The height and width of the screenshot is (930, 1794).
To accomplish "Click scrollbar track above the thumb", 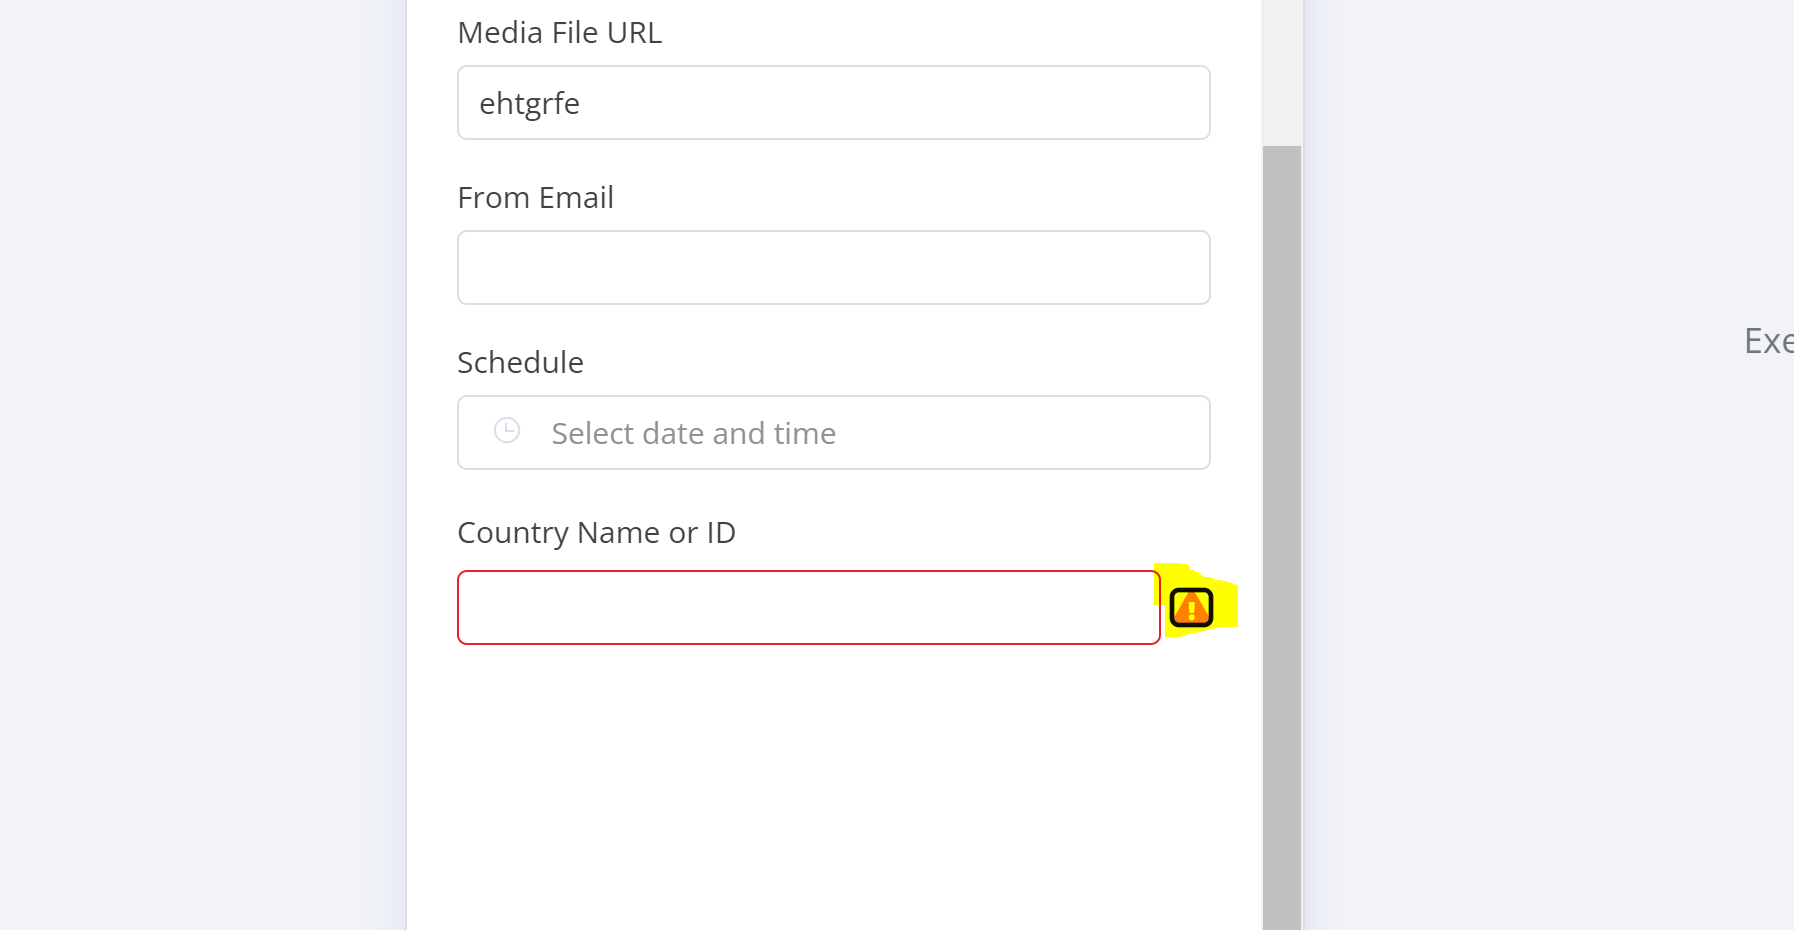I will click(x=1281, y=70).
